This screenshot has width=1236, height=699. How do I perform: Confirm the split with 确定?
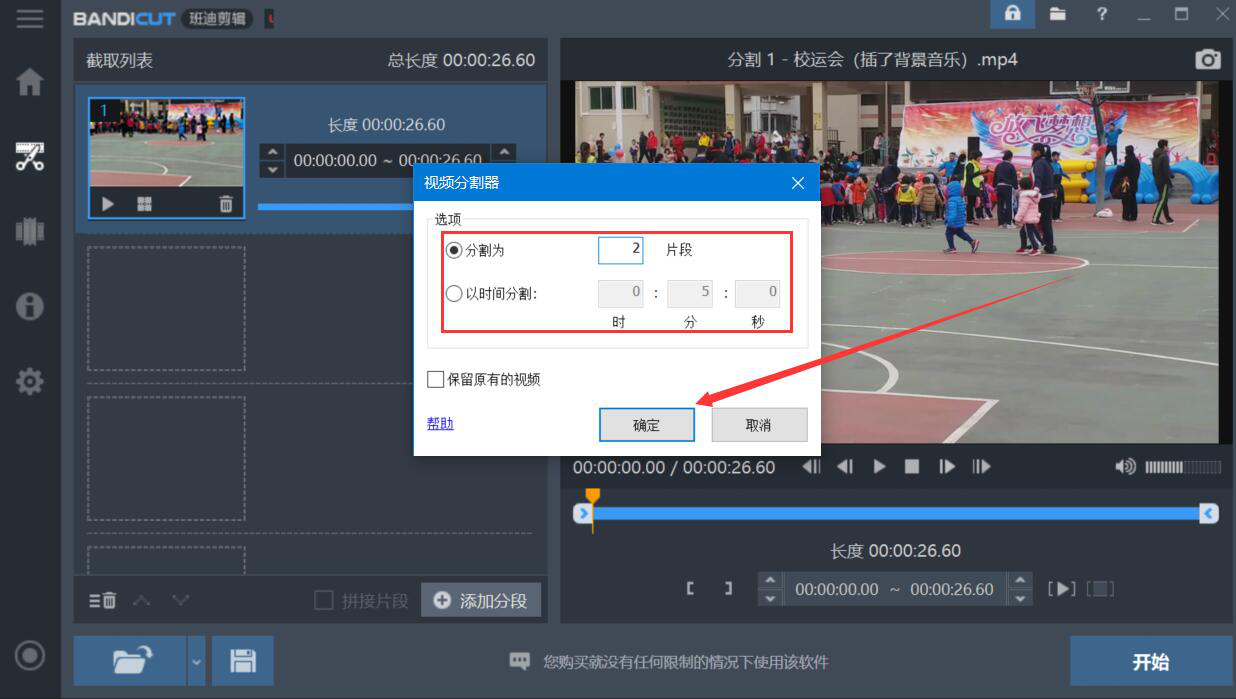click(x=647, y=425)
